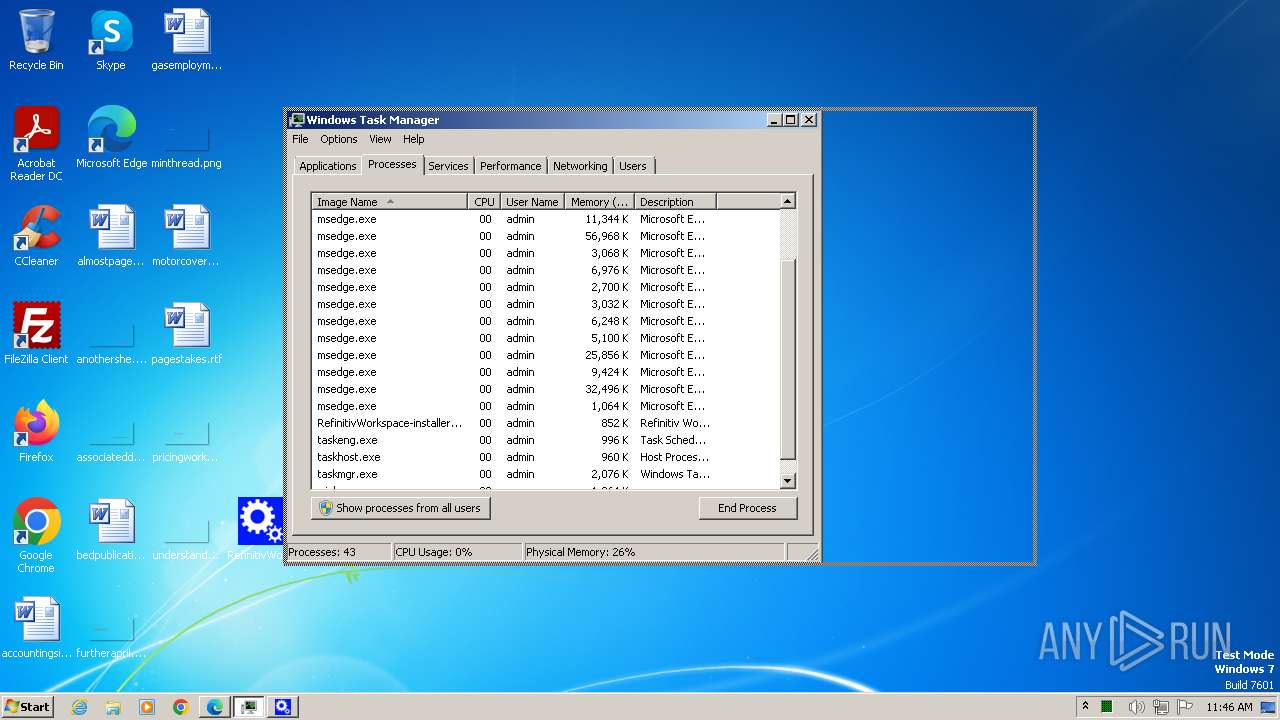1280x720 pixels.
Task: Click the Task Manager taskbar button
Action: click(x=249, y=707)
